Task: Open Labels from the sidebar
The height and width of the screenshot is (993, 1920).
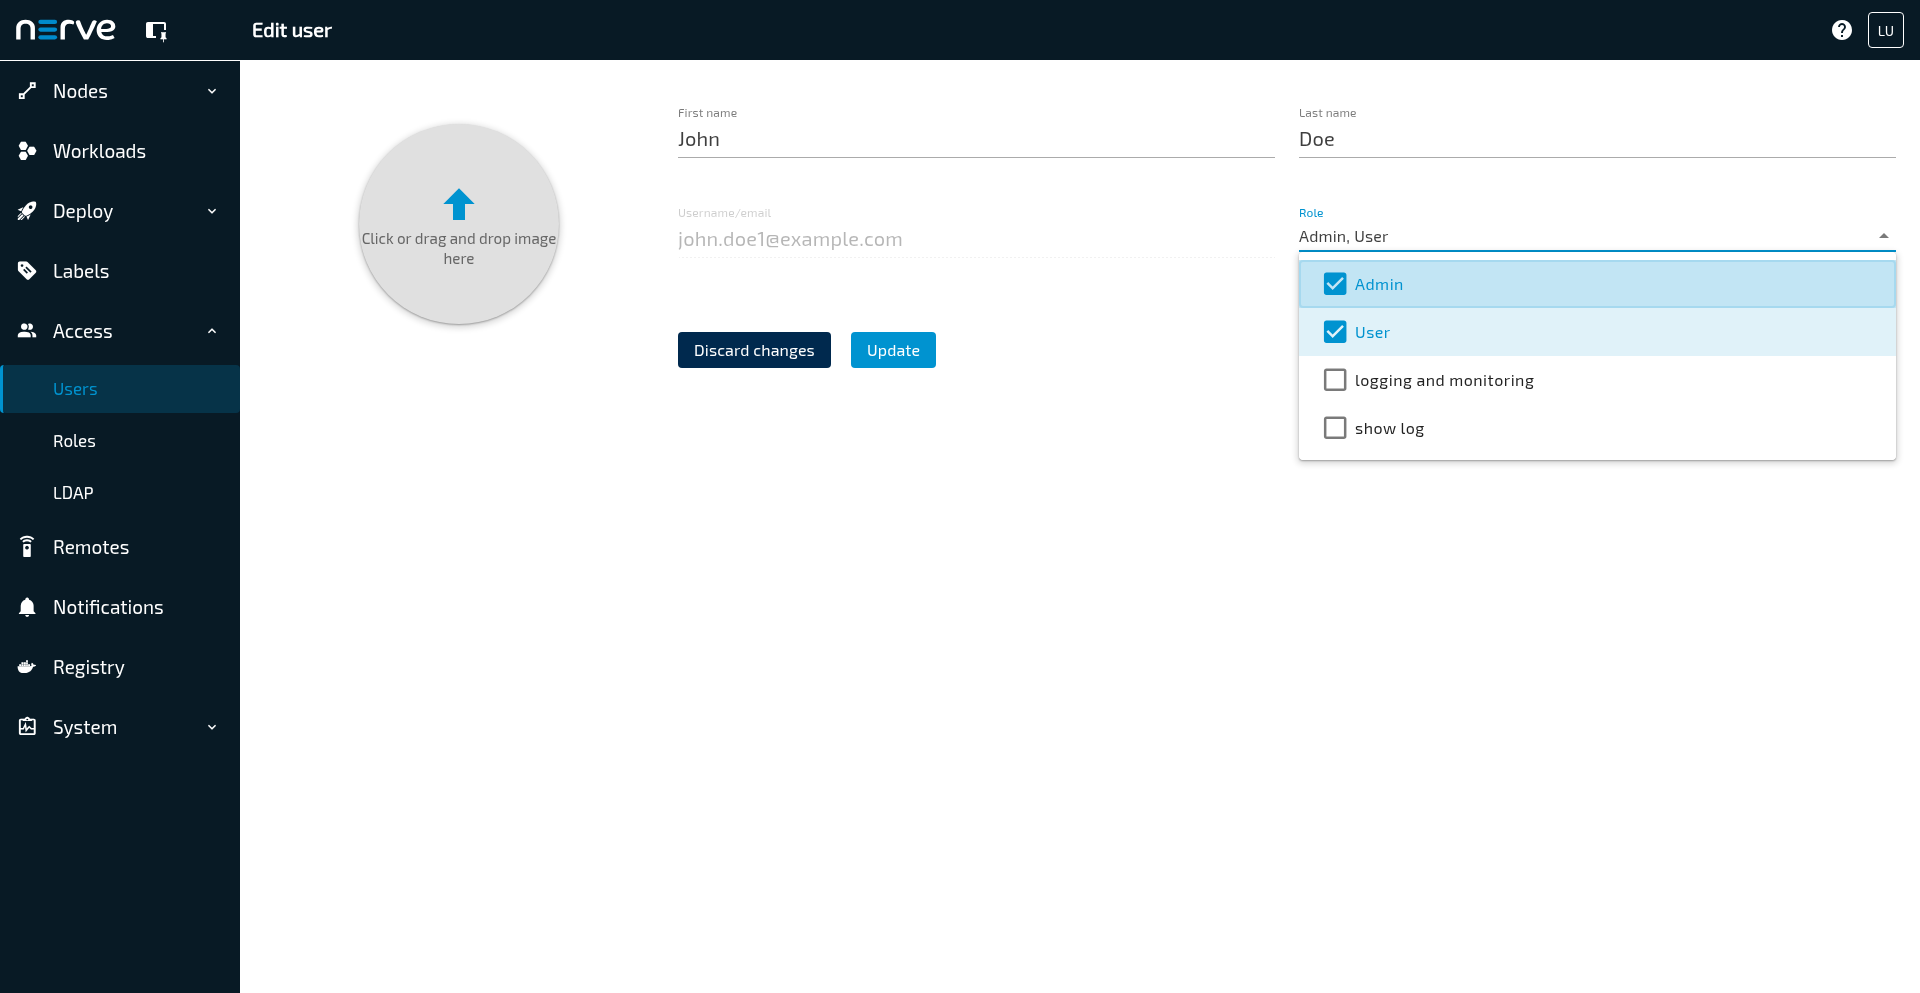Action: pos(120,271)
